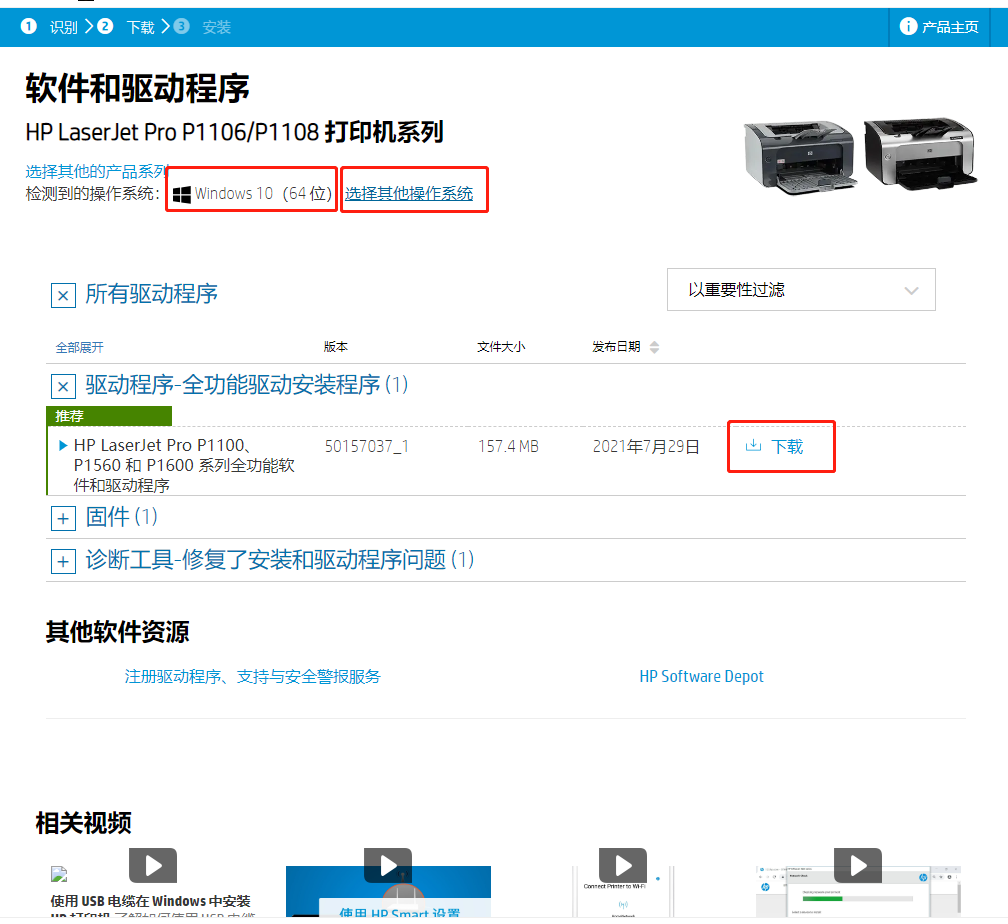Click the 版本 column header

coord(336,347)
